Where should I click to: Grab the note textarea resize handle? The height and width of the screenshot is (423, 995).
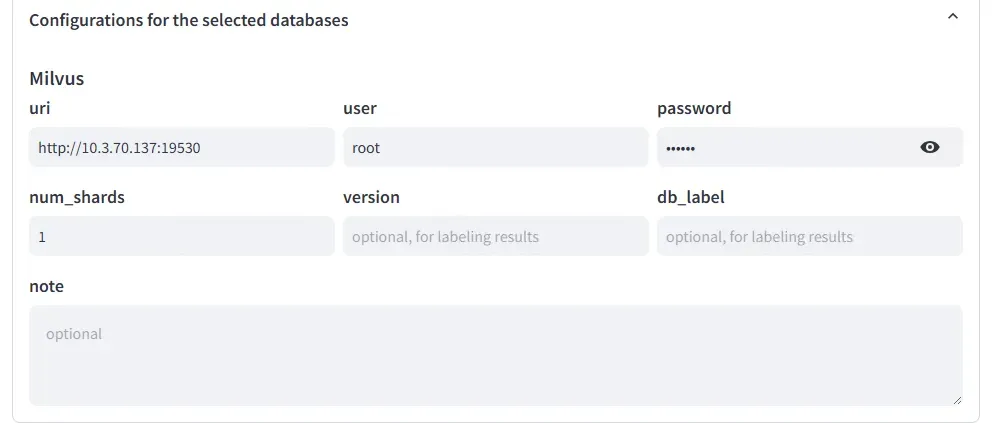pos(956,399)
